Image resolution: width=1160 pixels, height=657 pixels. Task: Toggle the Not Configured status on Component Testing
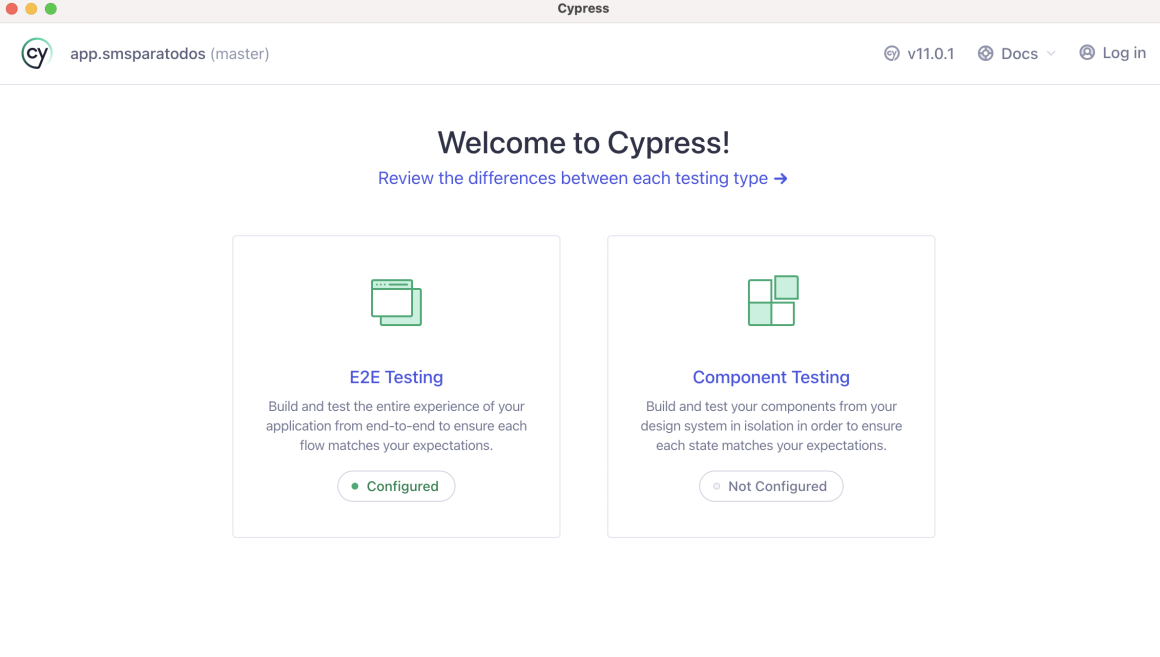771,485
